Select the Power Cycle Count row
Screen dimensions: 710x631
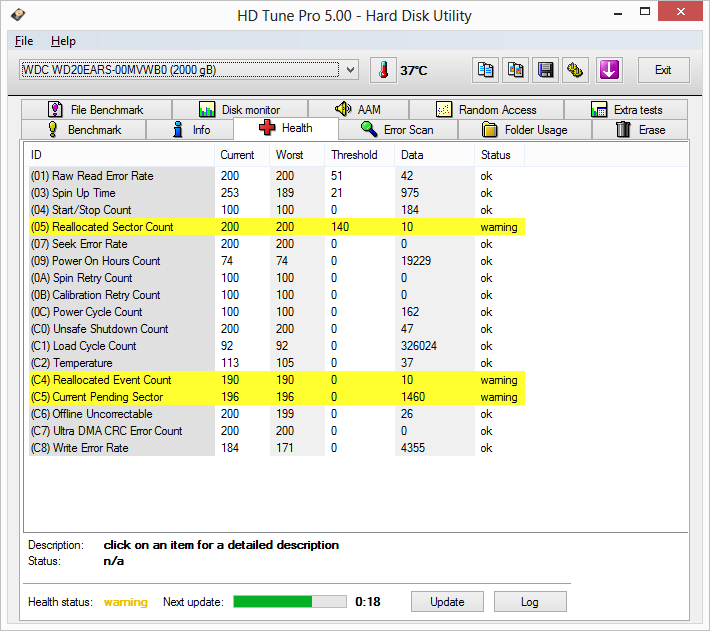(277, 312)
